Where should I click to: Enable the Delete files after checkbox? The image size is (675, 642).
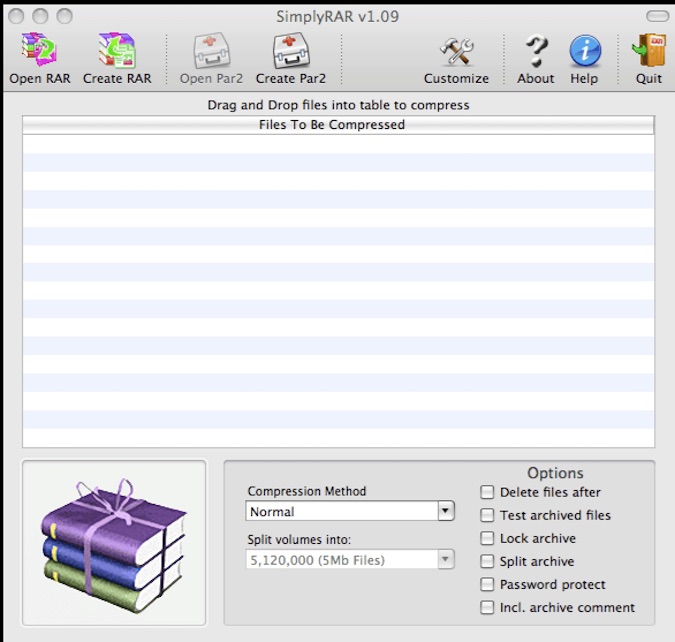487,492
